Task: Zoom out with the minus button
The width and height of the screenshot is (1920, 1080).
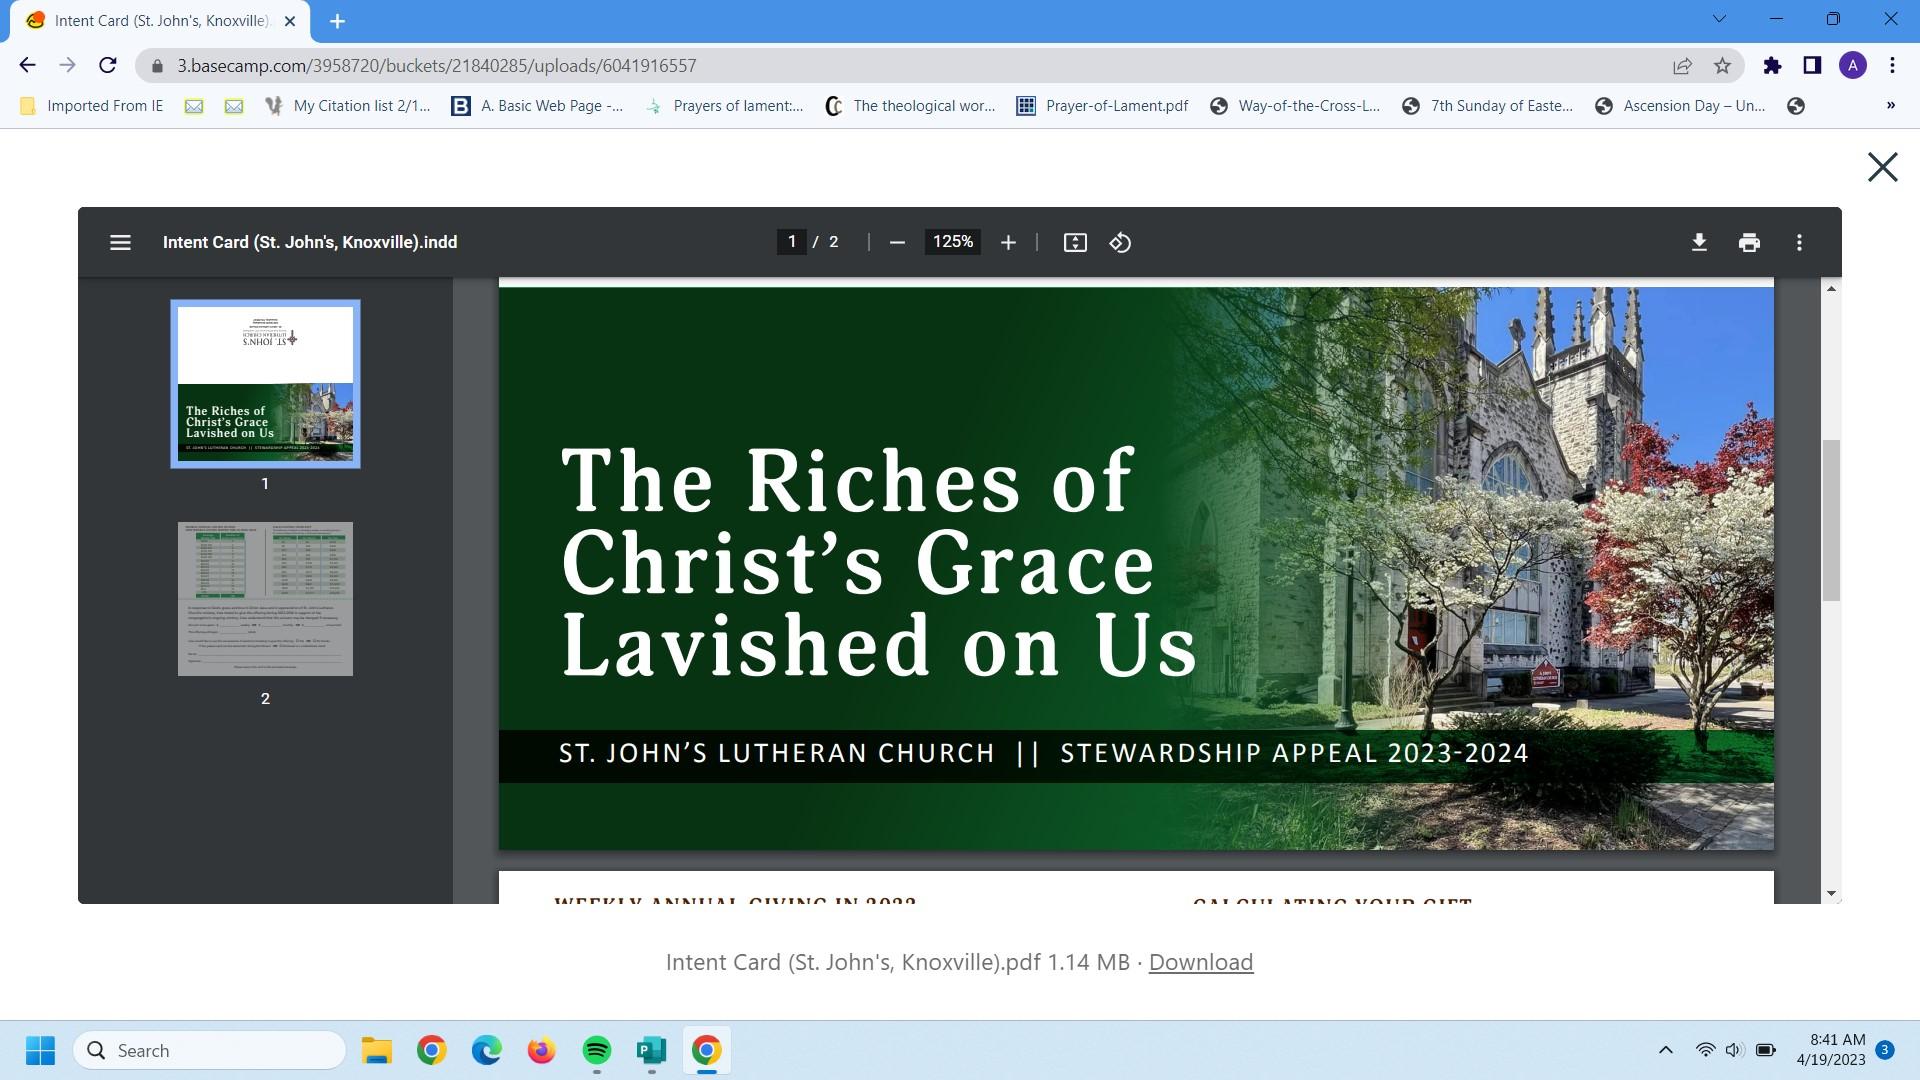Action: coord(897,242)
